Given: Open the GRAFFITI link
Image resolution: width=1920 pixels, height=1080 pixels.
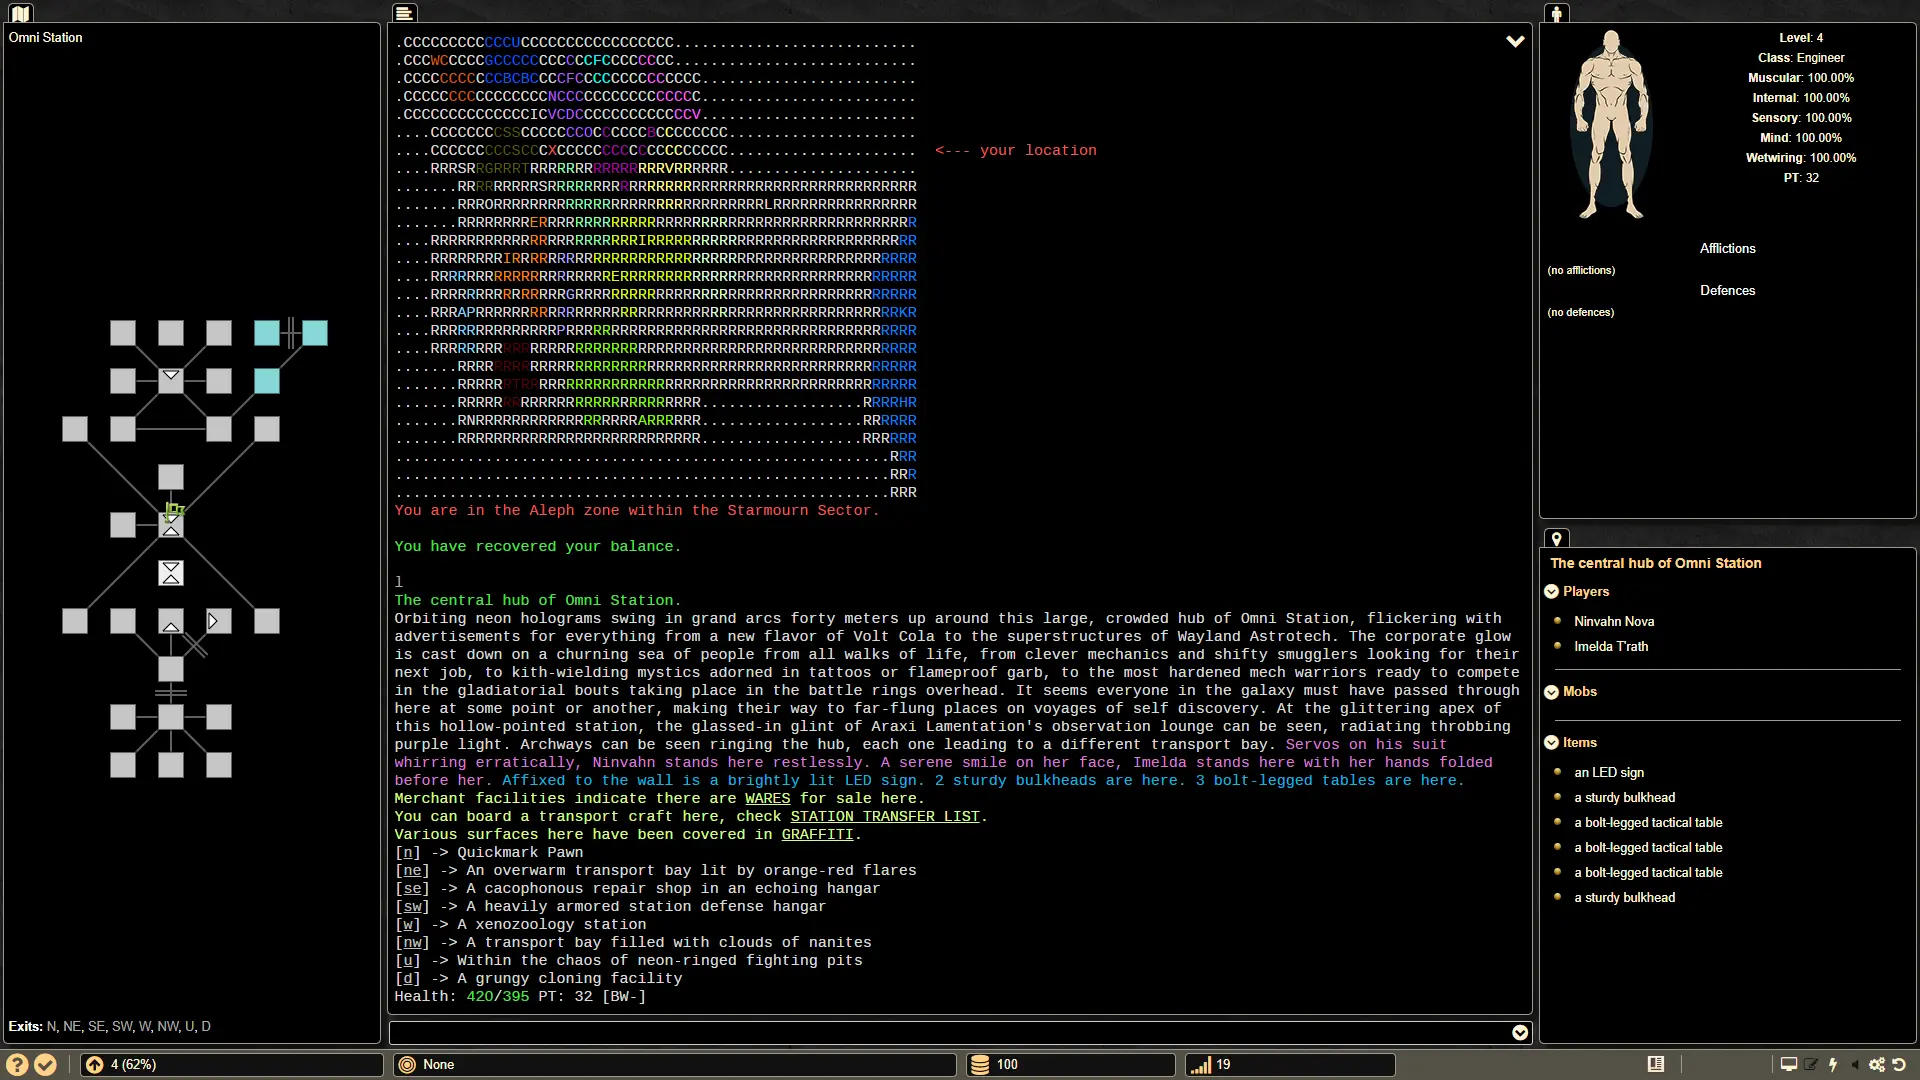Looking at the screenshot, I should pyautogui.click(x=817, y=835).
